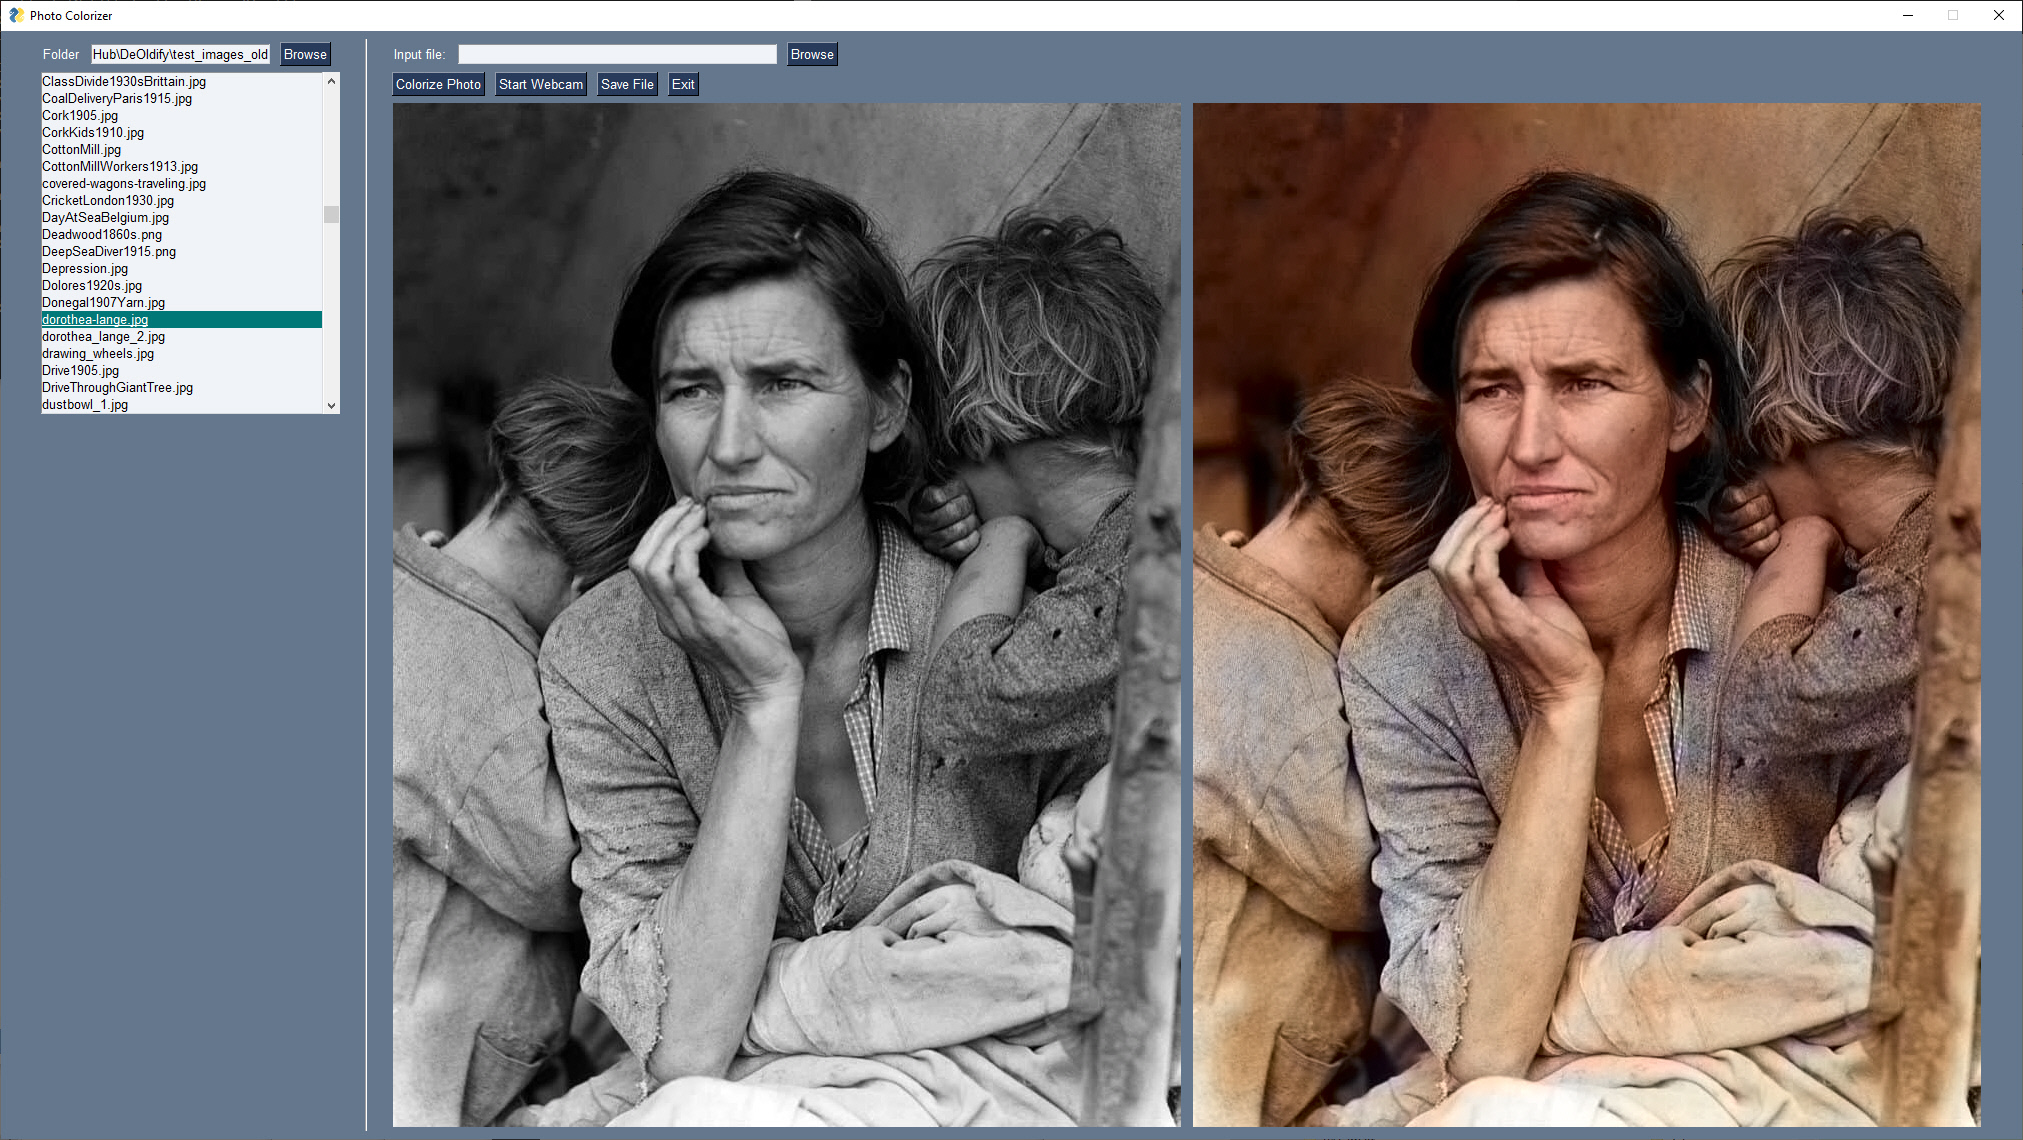Click inside the Input file text field
2023x1140 pixels.
coord(617,54)
